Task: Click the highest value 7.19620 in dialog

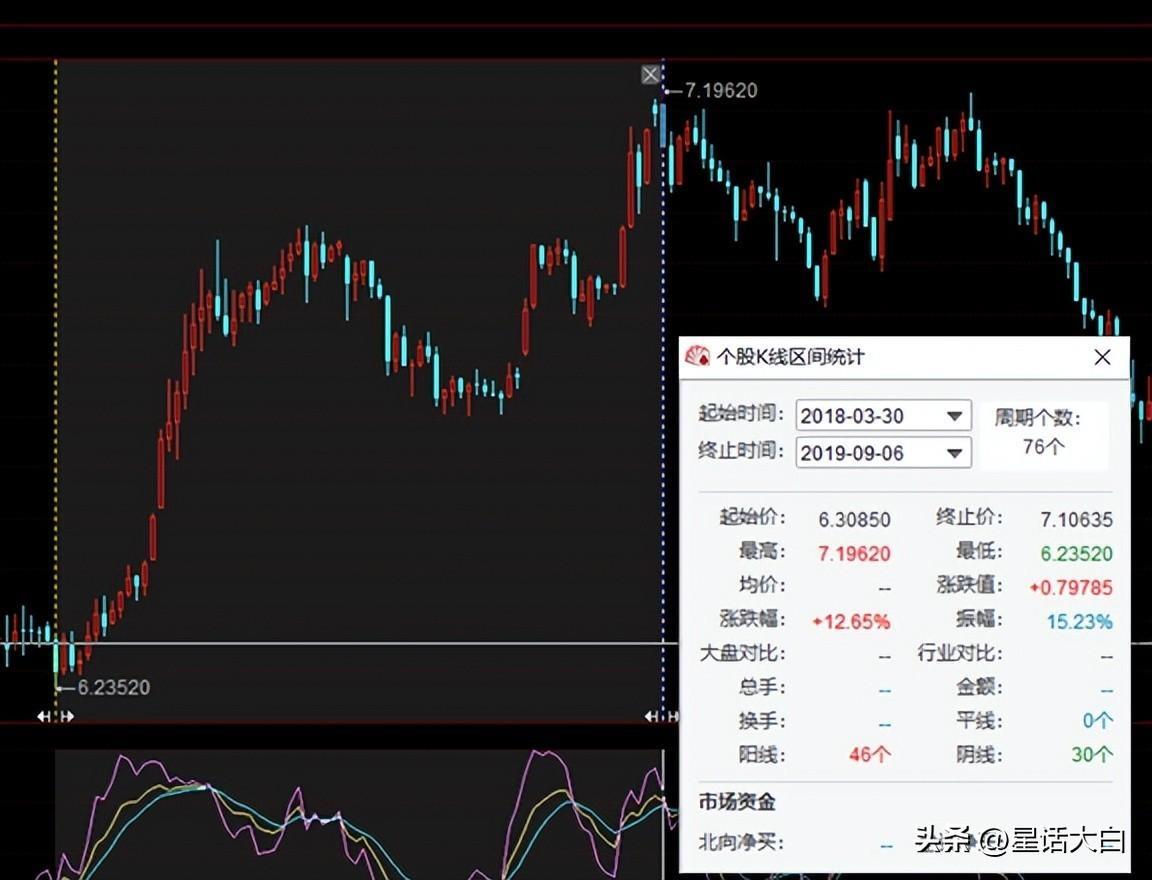Action: pyautogui.click(x=854, y=554)
